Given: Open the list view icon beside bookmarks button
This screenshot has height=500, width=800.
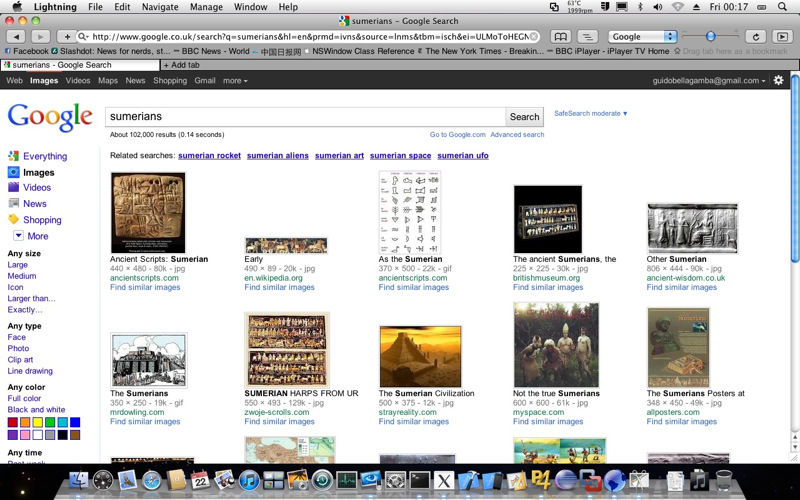Looking at the screenshot, I should (588, 37).
